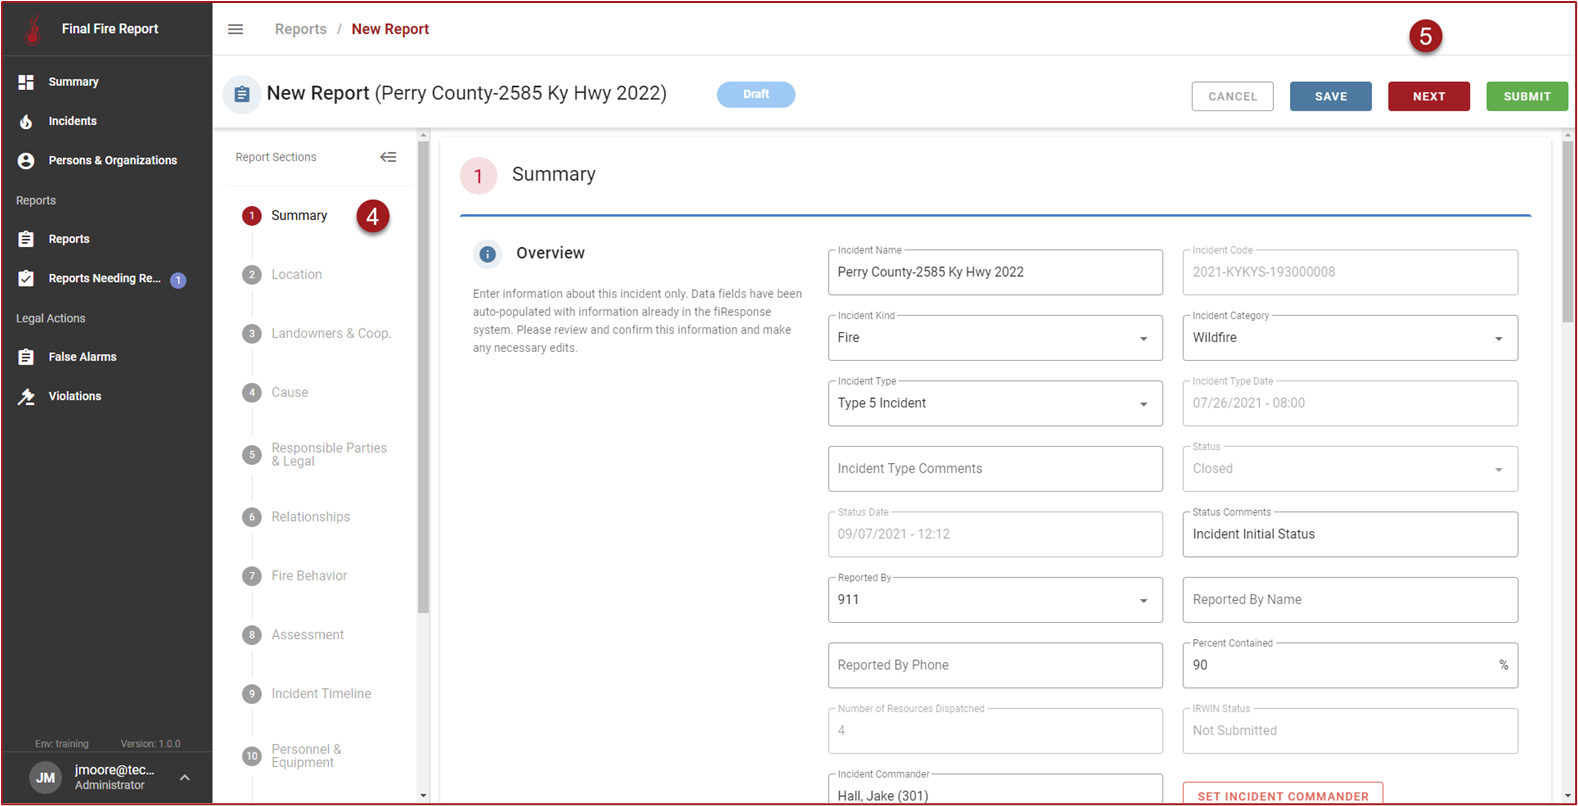Expand the user account menu chevron
1578x806 pixels.
click(185, 777)
